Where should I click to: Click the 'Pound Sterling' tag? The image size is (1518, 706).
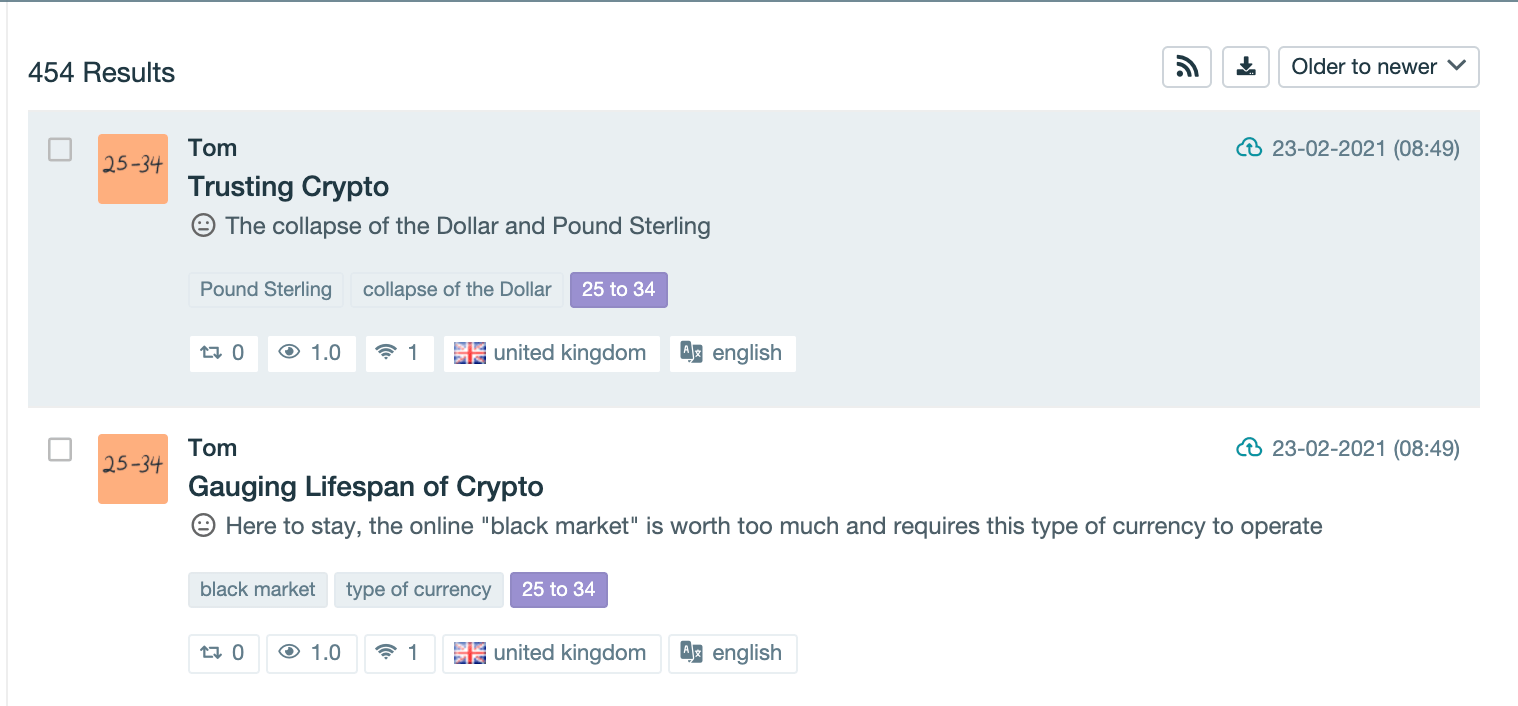click(266, 290)
